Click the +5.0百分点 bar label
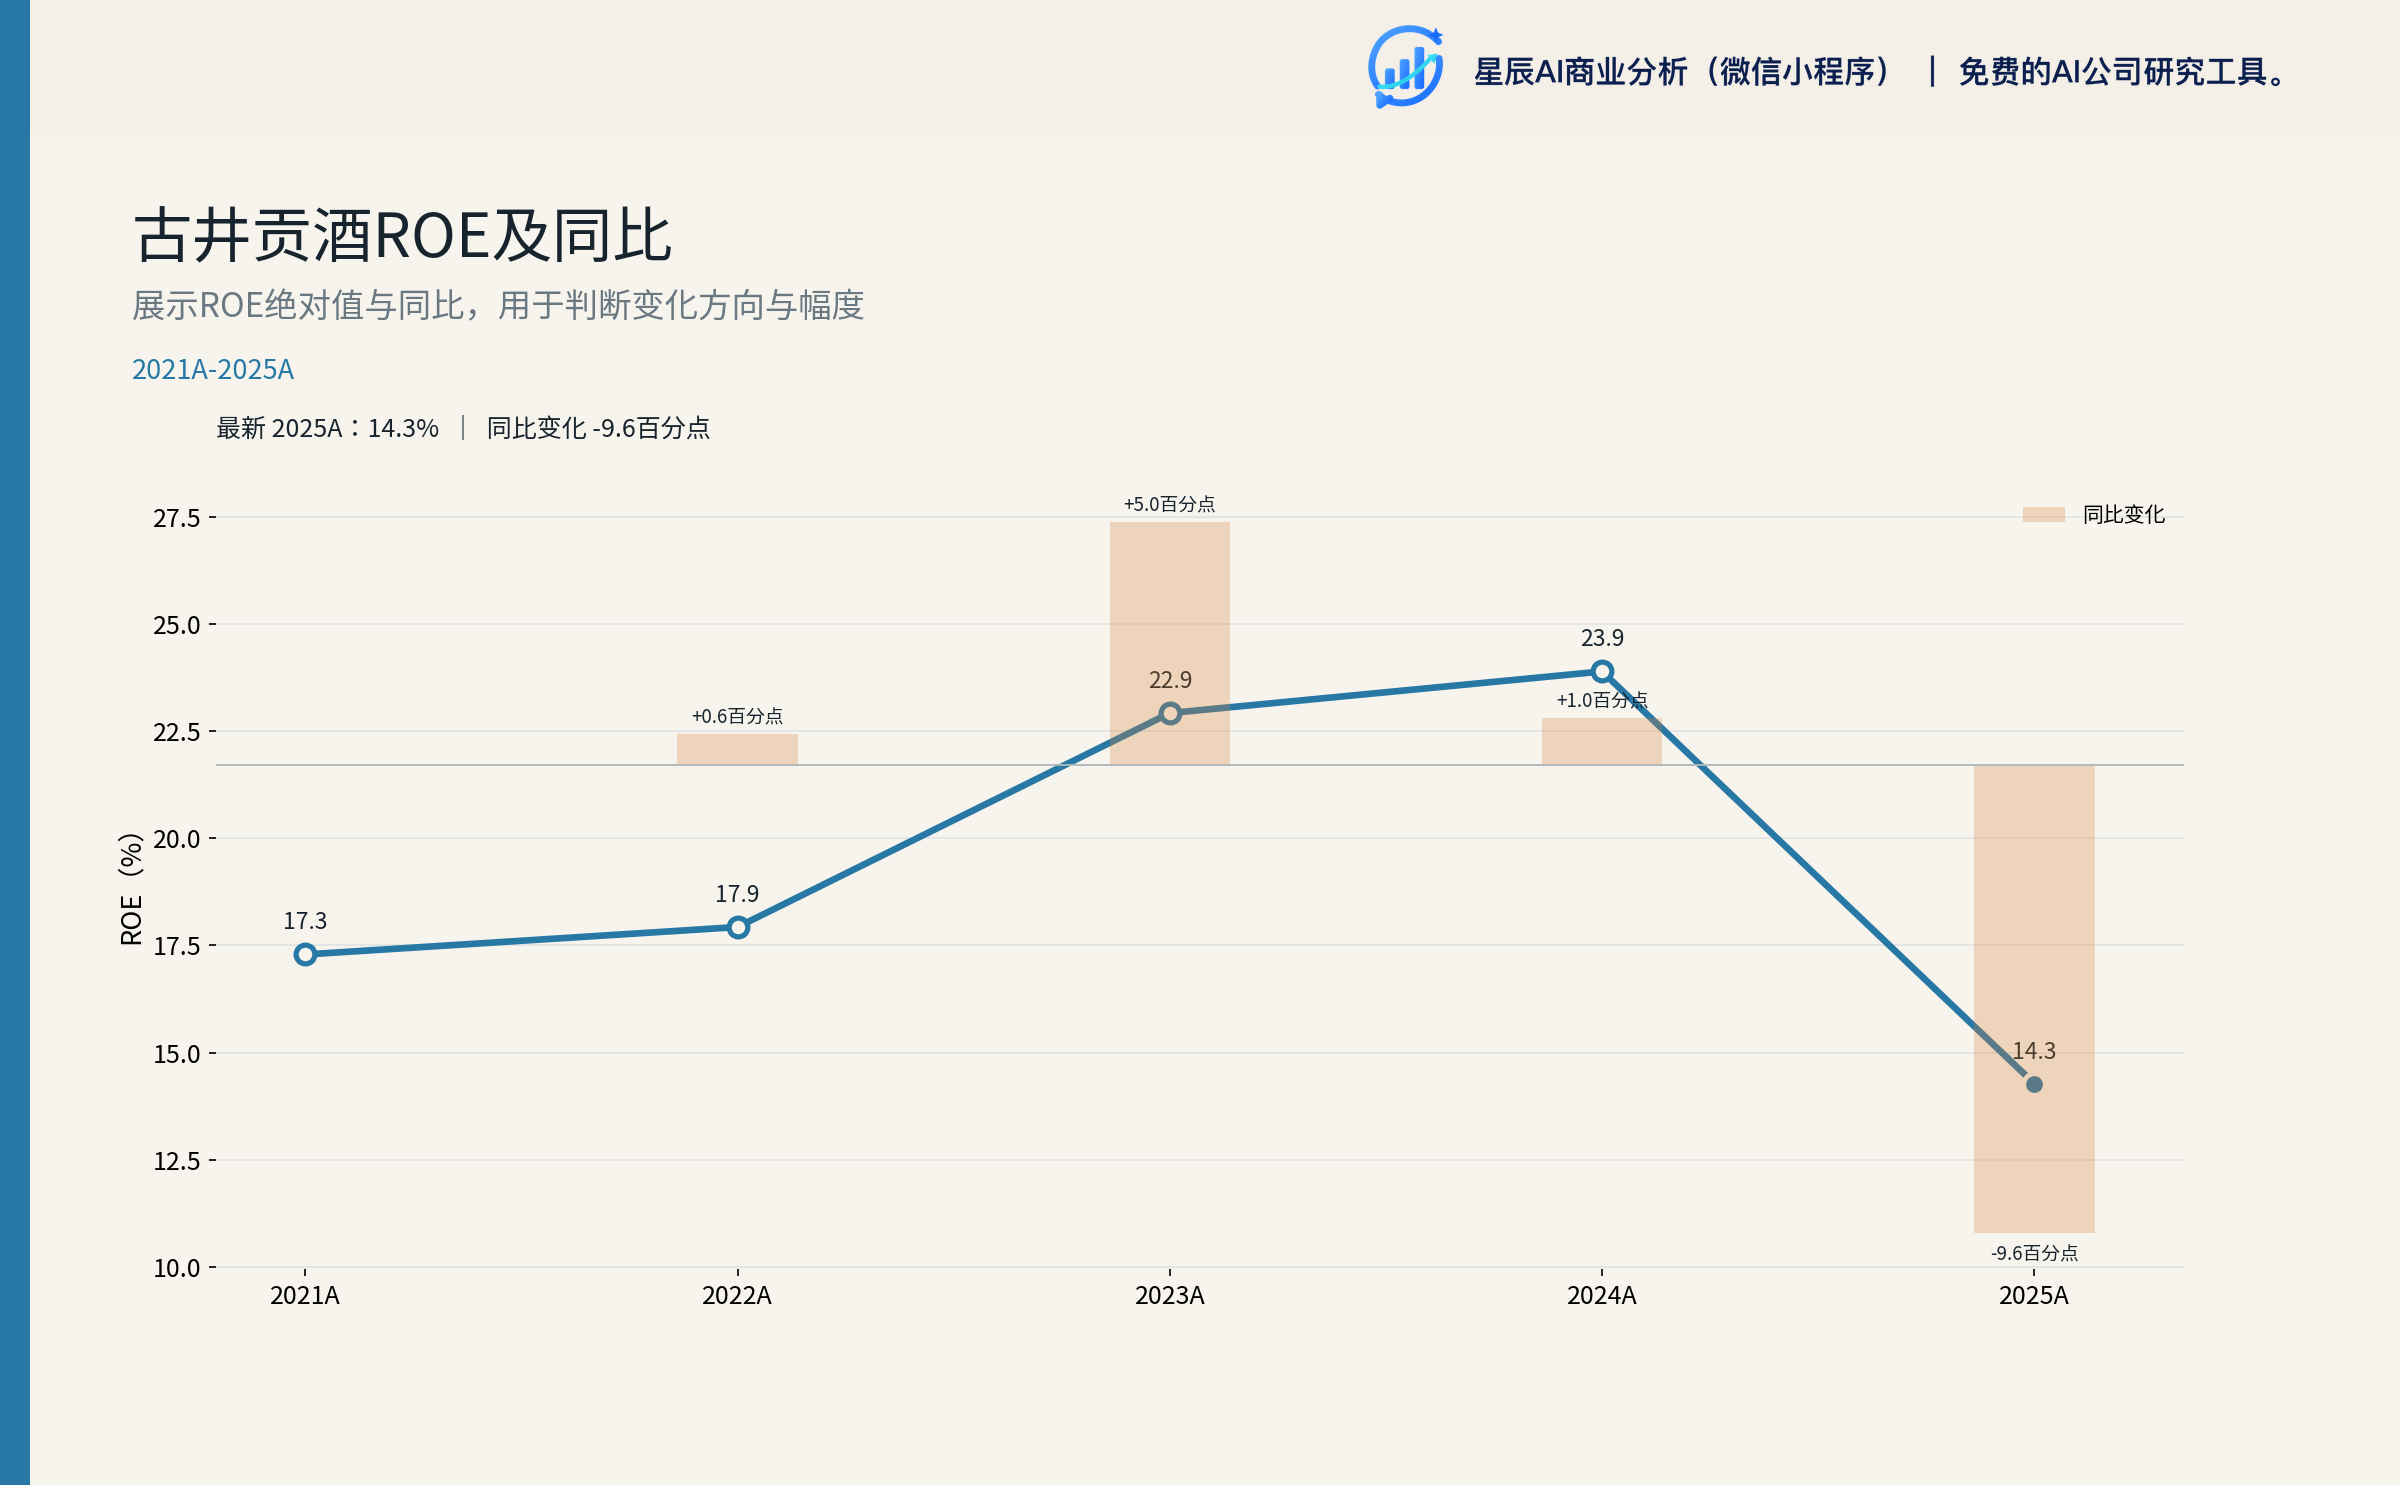The width and height of the screenshot is (2400, 1485). click(x=1169, y=504)
